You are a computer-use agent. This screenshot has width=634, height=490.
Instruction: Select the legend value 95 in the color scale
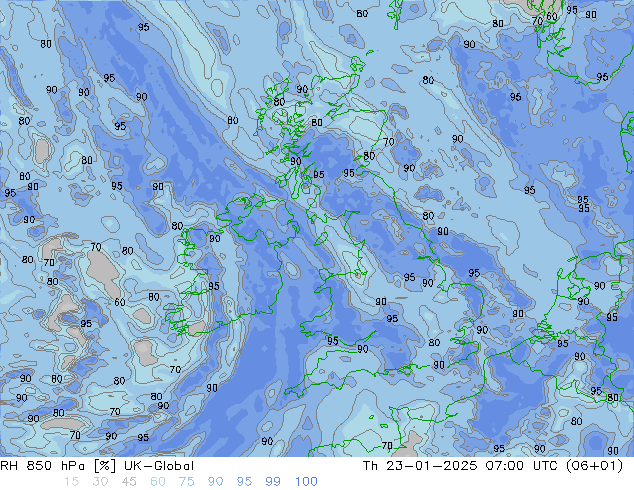tap(244, 482)
